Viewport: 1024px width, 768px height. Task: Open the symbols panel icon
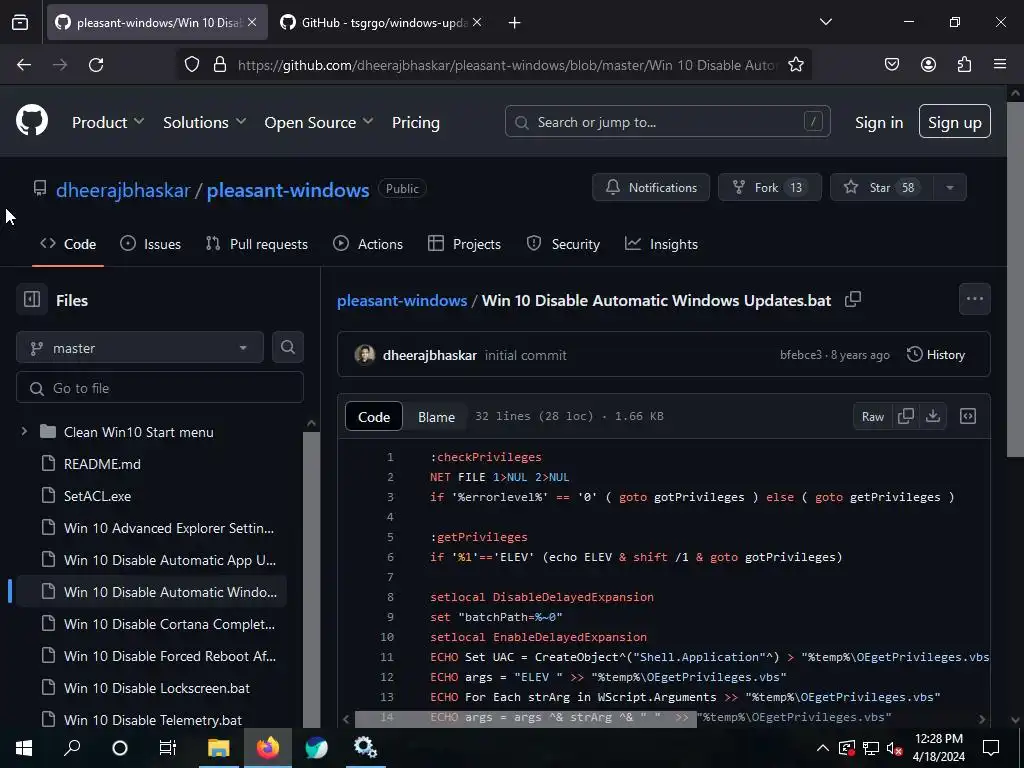point(968,416)
